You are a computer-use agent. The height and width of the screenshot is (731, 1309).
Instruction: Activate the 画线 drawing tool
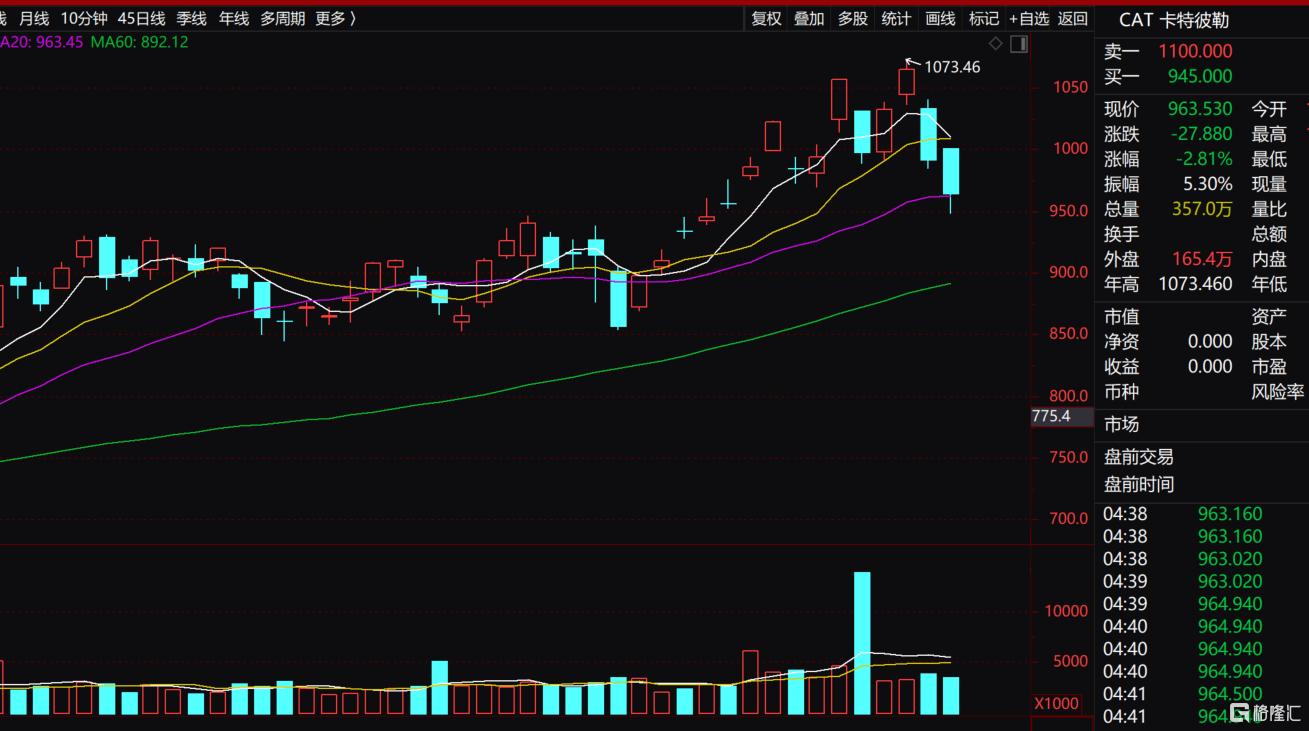coord(940,18)
